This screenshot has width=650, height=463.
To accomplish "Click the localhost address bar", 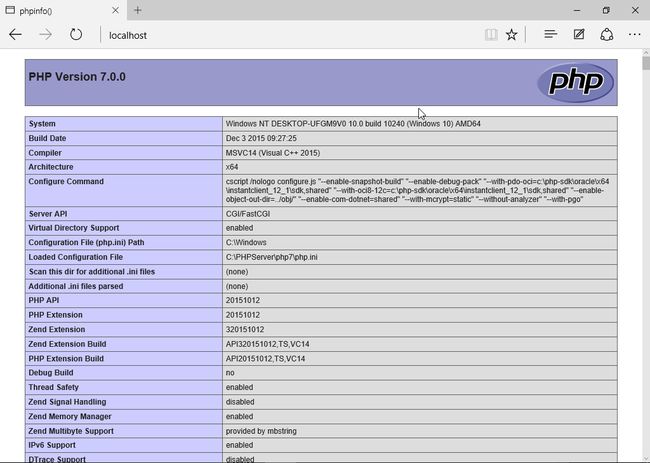I will [x=290, y=35].
